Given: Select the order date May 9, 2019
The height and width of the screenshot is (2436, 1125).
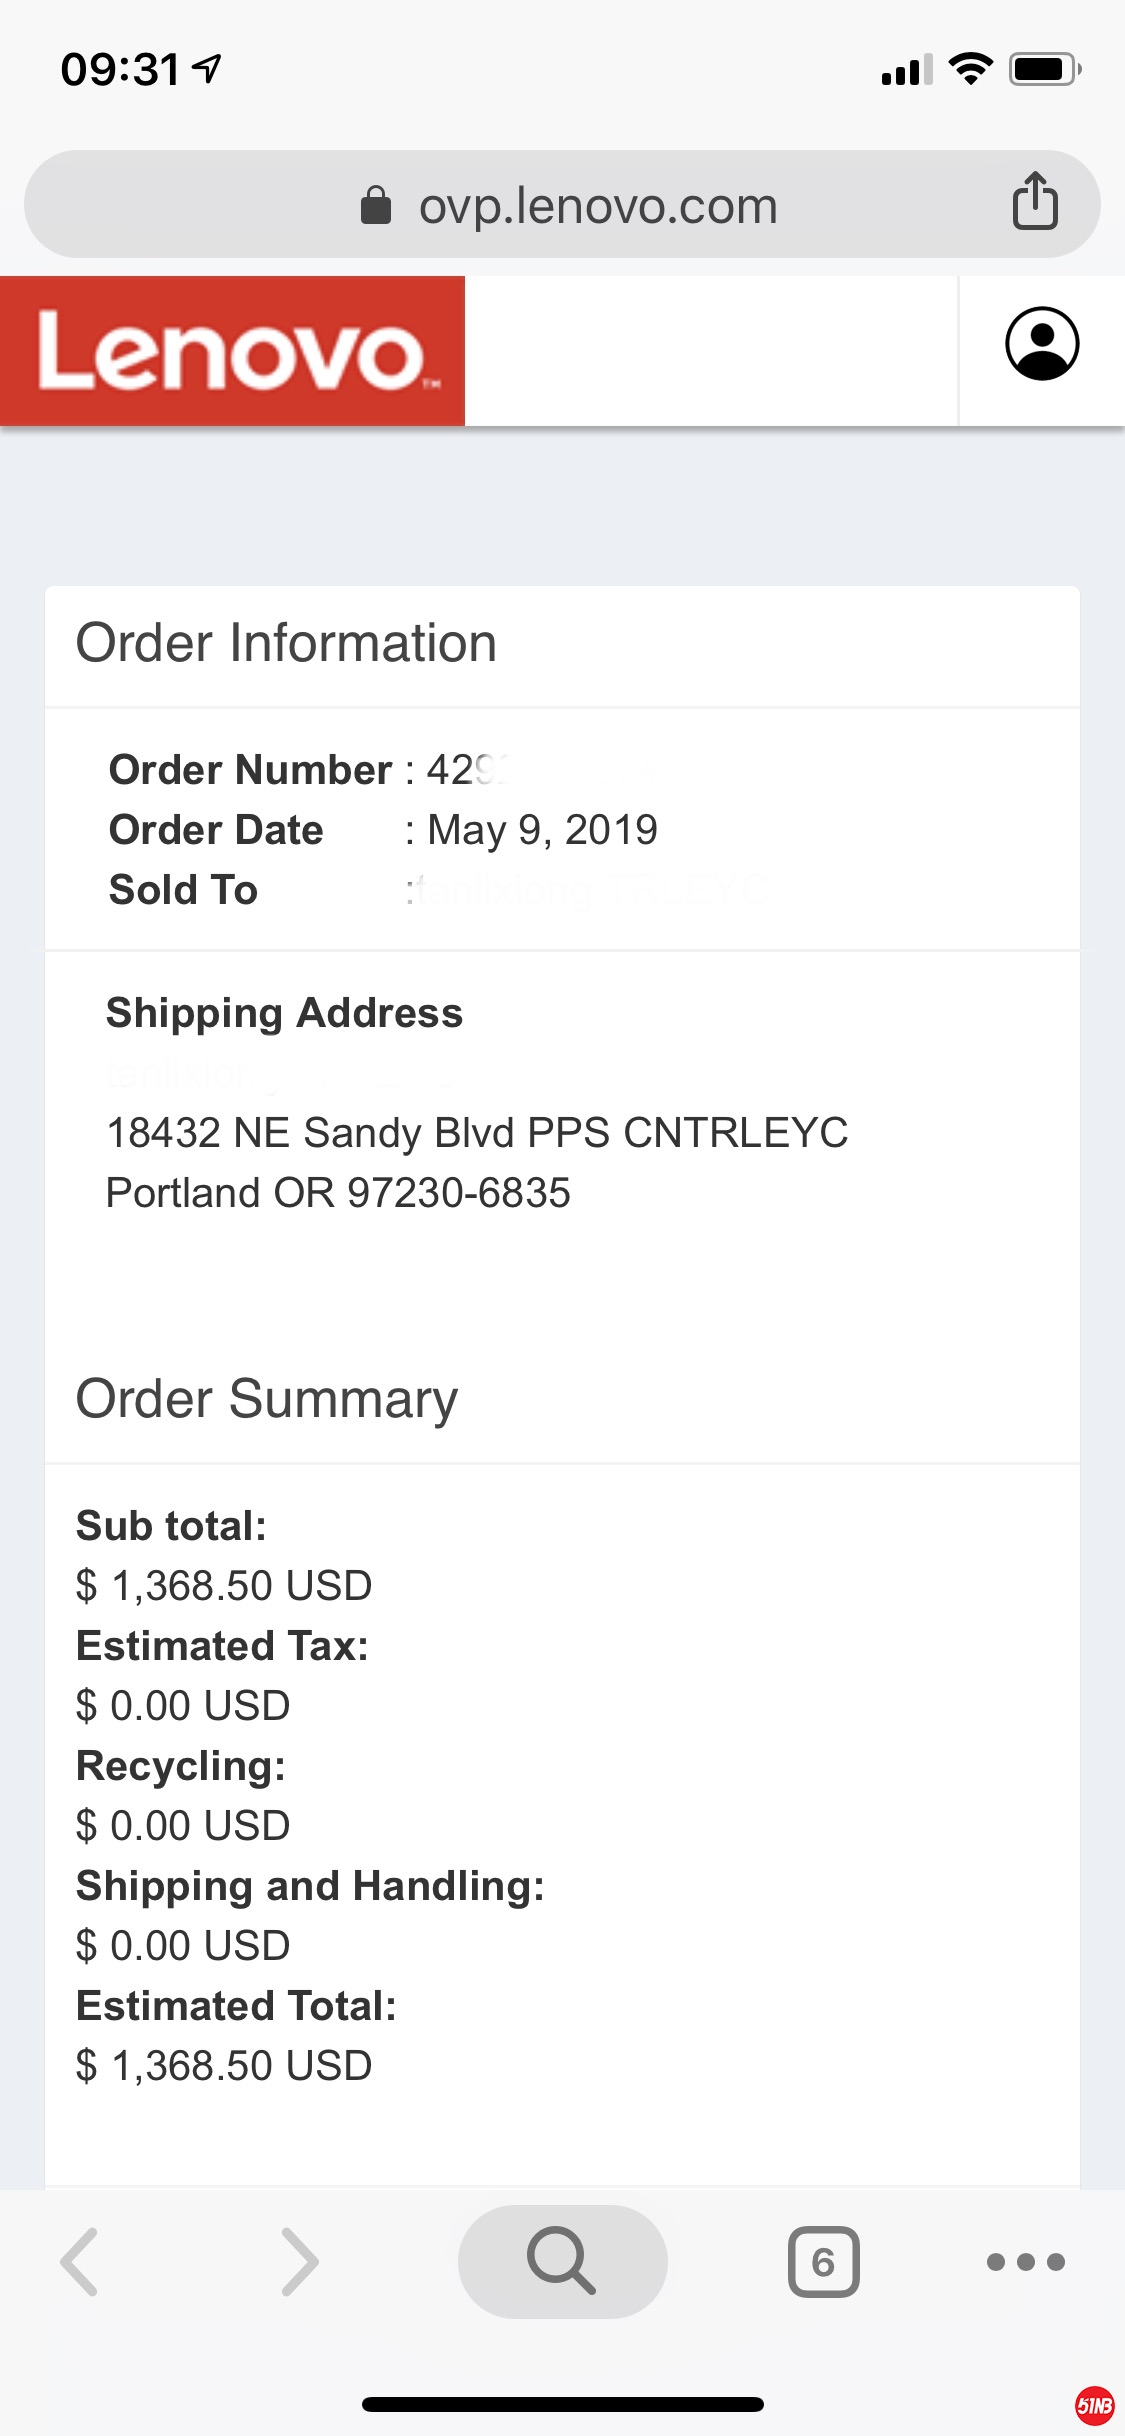Looking at the screenshot, I should pos(542,830).
